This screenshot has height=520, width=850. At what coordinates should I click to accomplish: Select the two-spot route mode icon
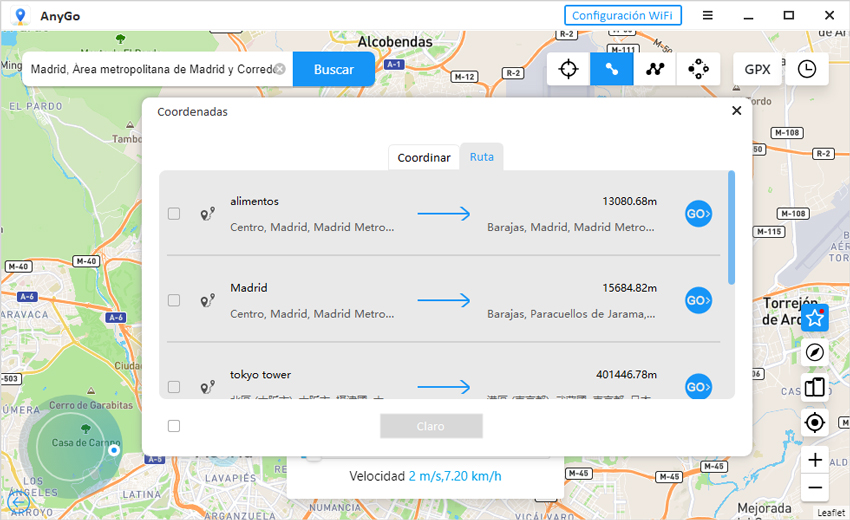pyautogui.click(x=611, y=69)
